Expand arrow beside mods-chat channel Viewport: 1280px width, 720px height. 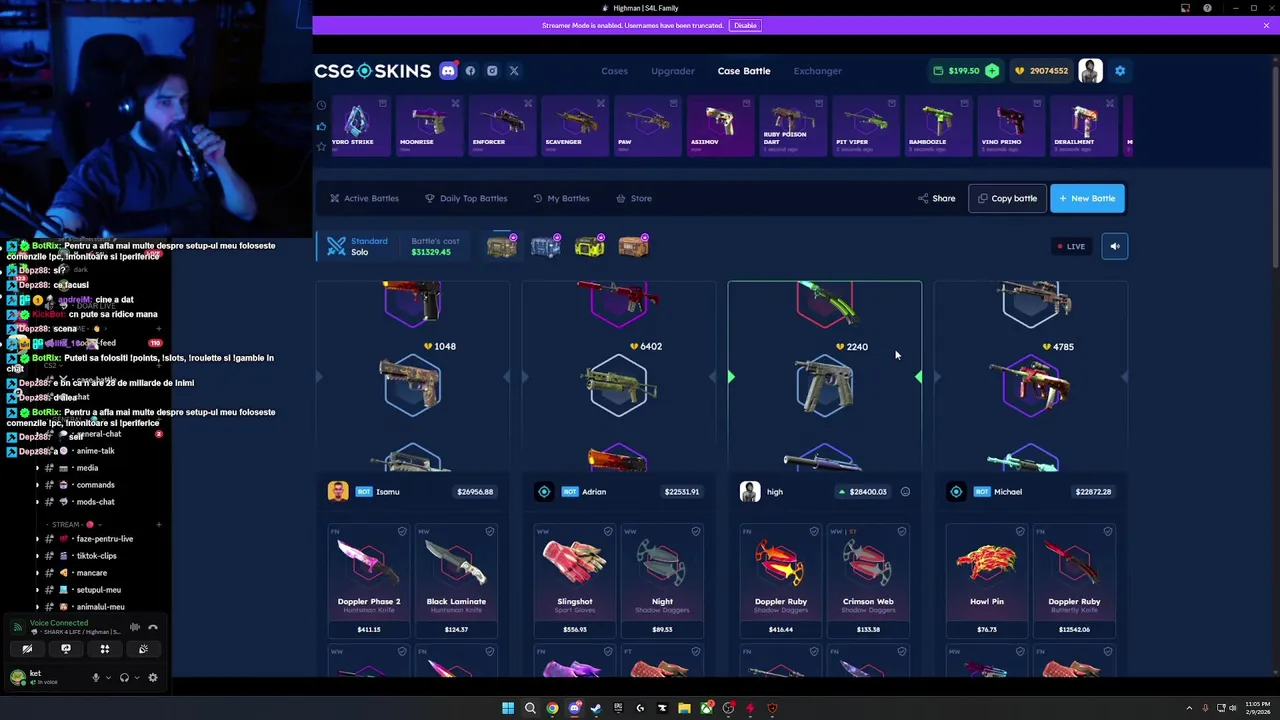[x=37, y=502]
